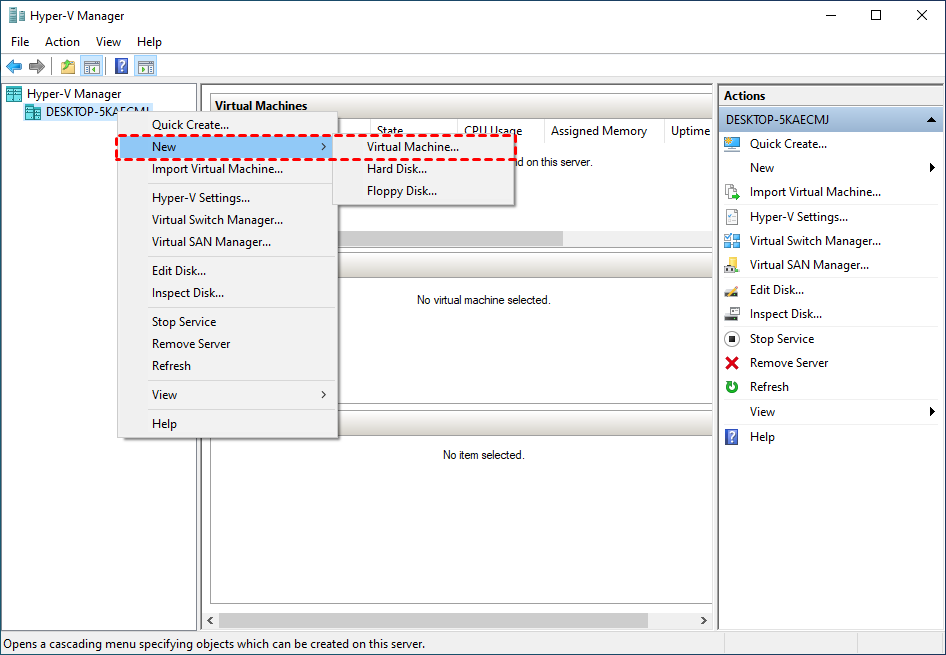Select the Hyper-V Manager root tree node
The width and height of the screenshot is (946, 655).
point(74,94)
